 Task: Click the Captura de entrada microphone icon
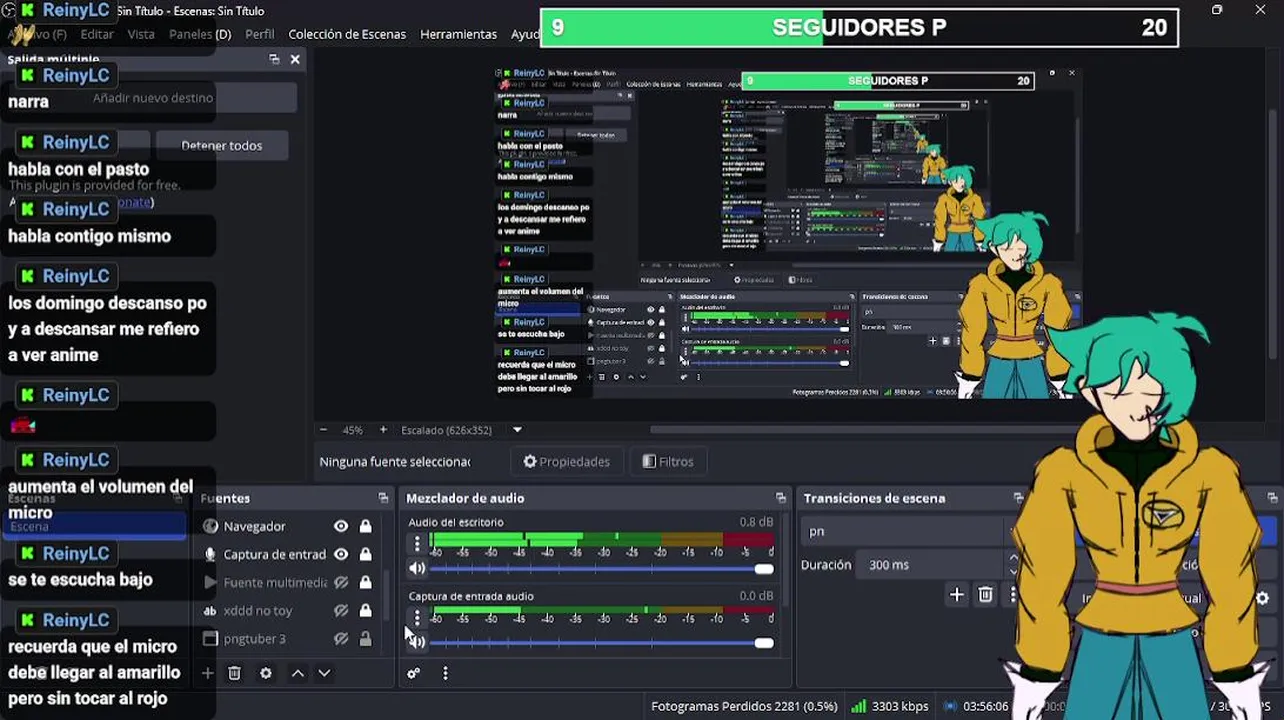(210, 554)
